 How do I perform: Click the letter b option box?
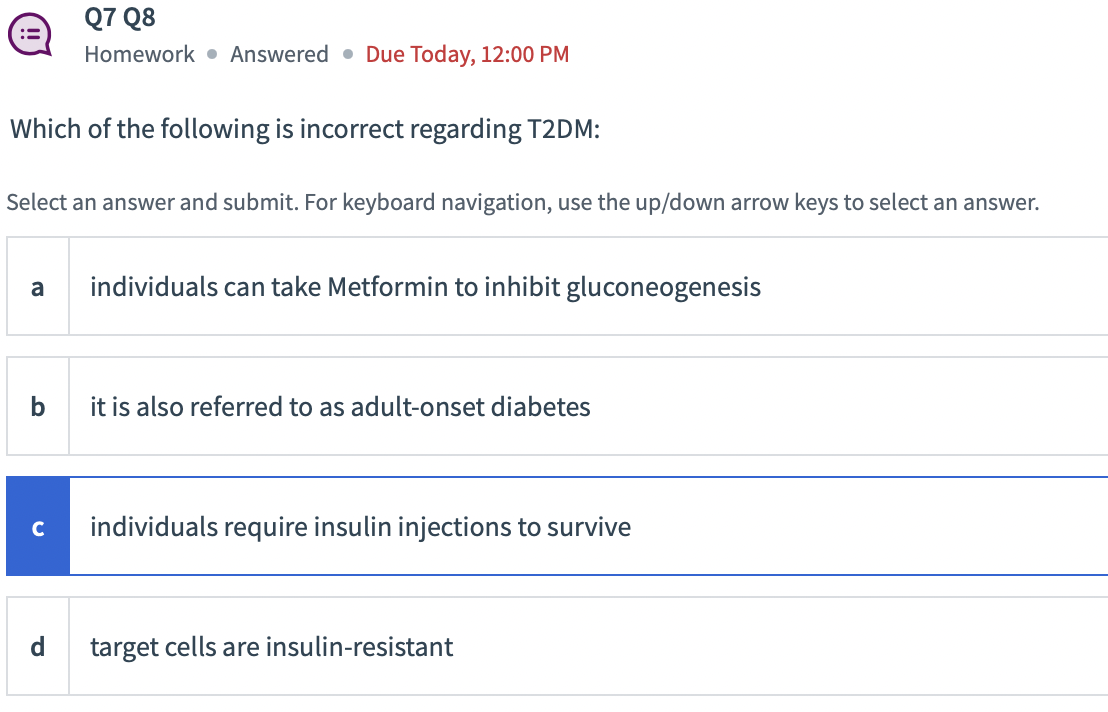(x=37, y=406)
